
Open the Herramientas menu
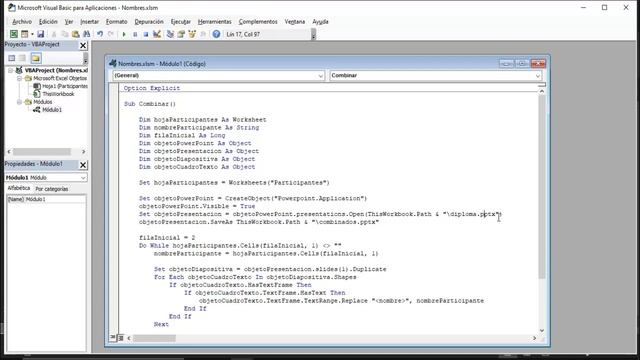[x=215, y=22]
